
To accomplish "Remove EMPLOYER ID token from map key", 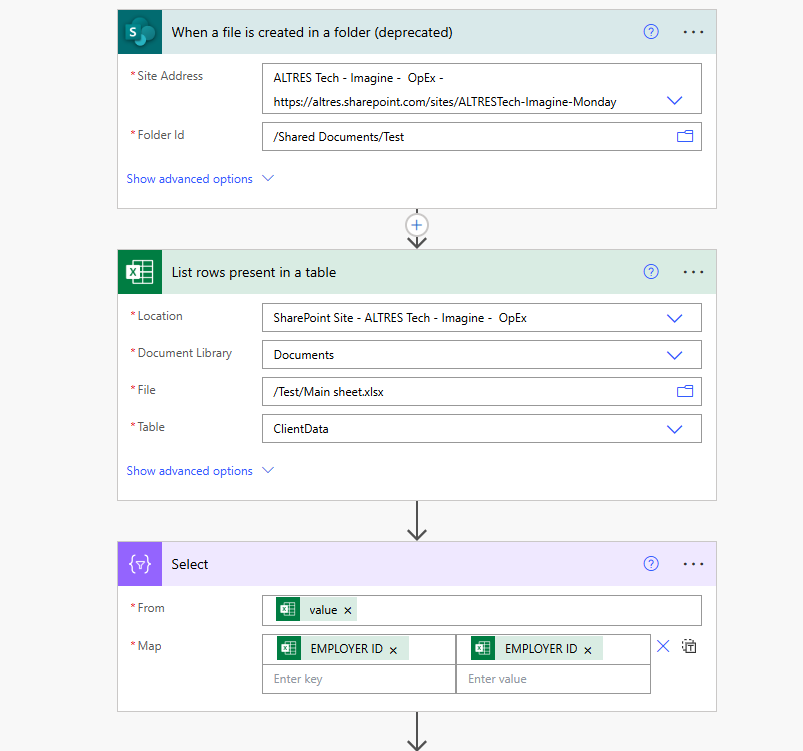I will pyautogui.click(x=393, y=650).
